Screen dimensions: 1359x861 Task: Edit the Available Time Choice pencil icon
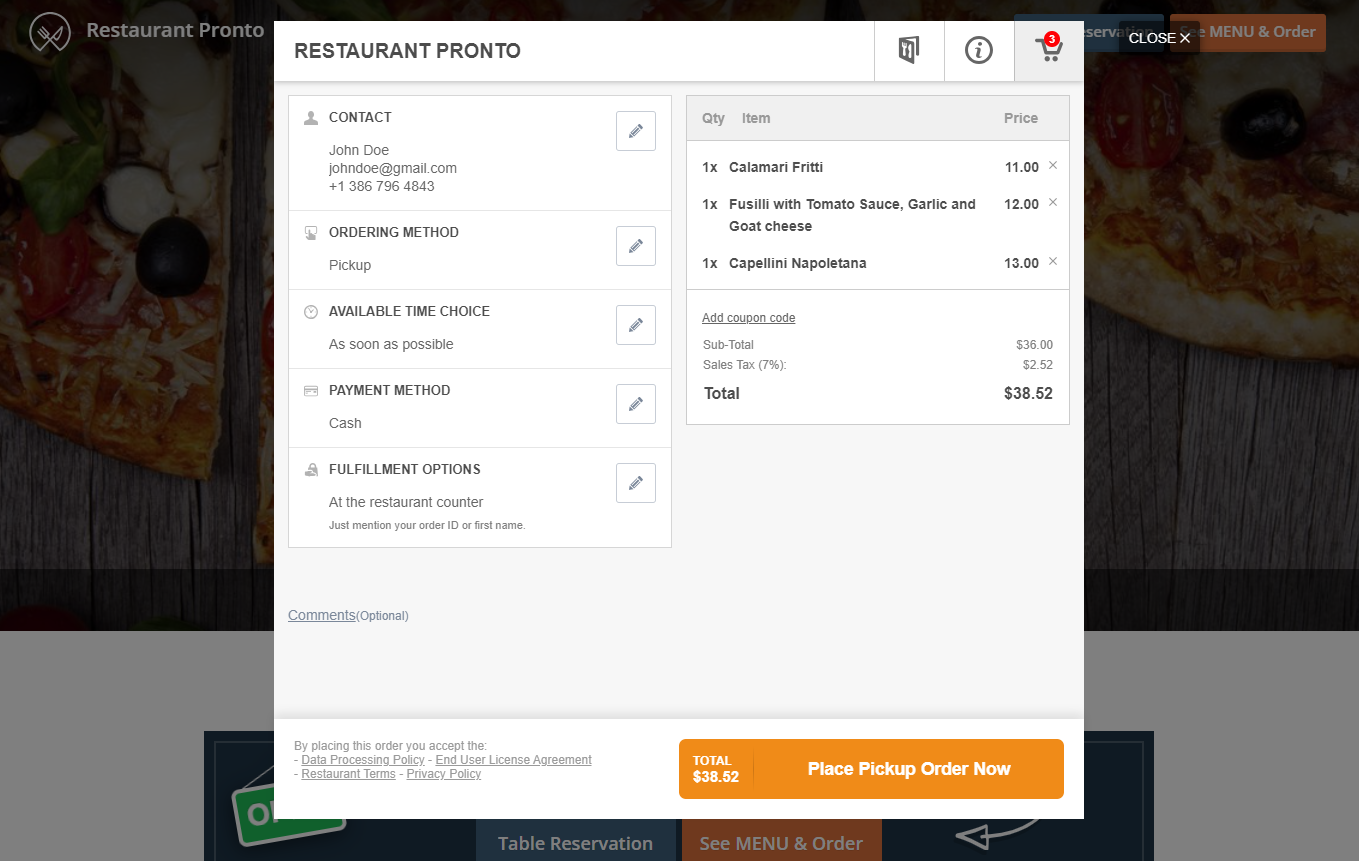coord(636,325)
